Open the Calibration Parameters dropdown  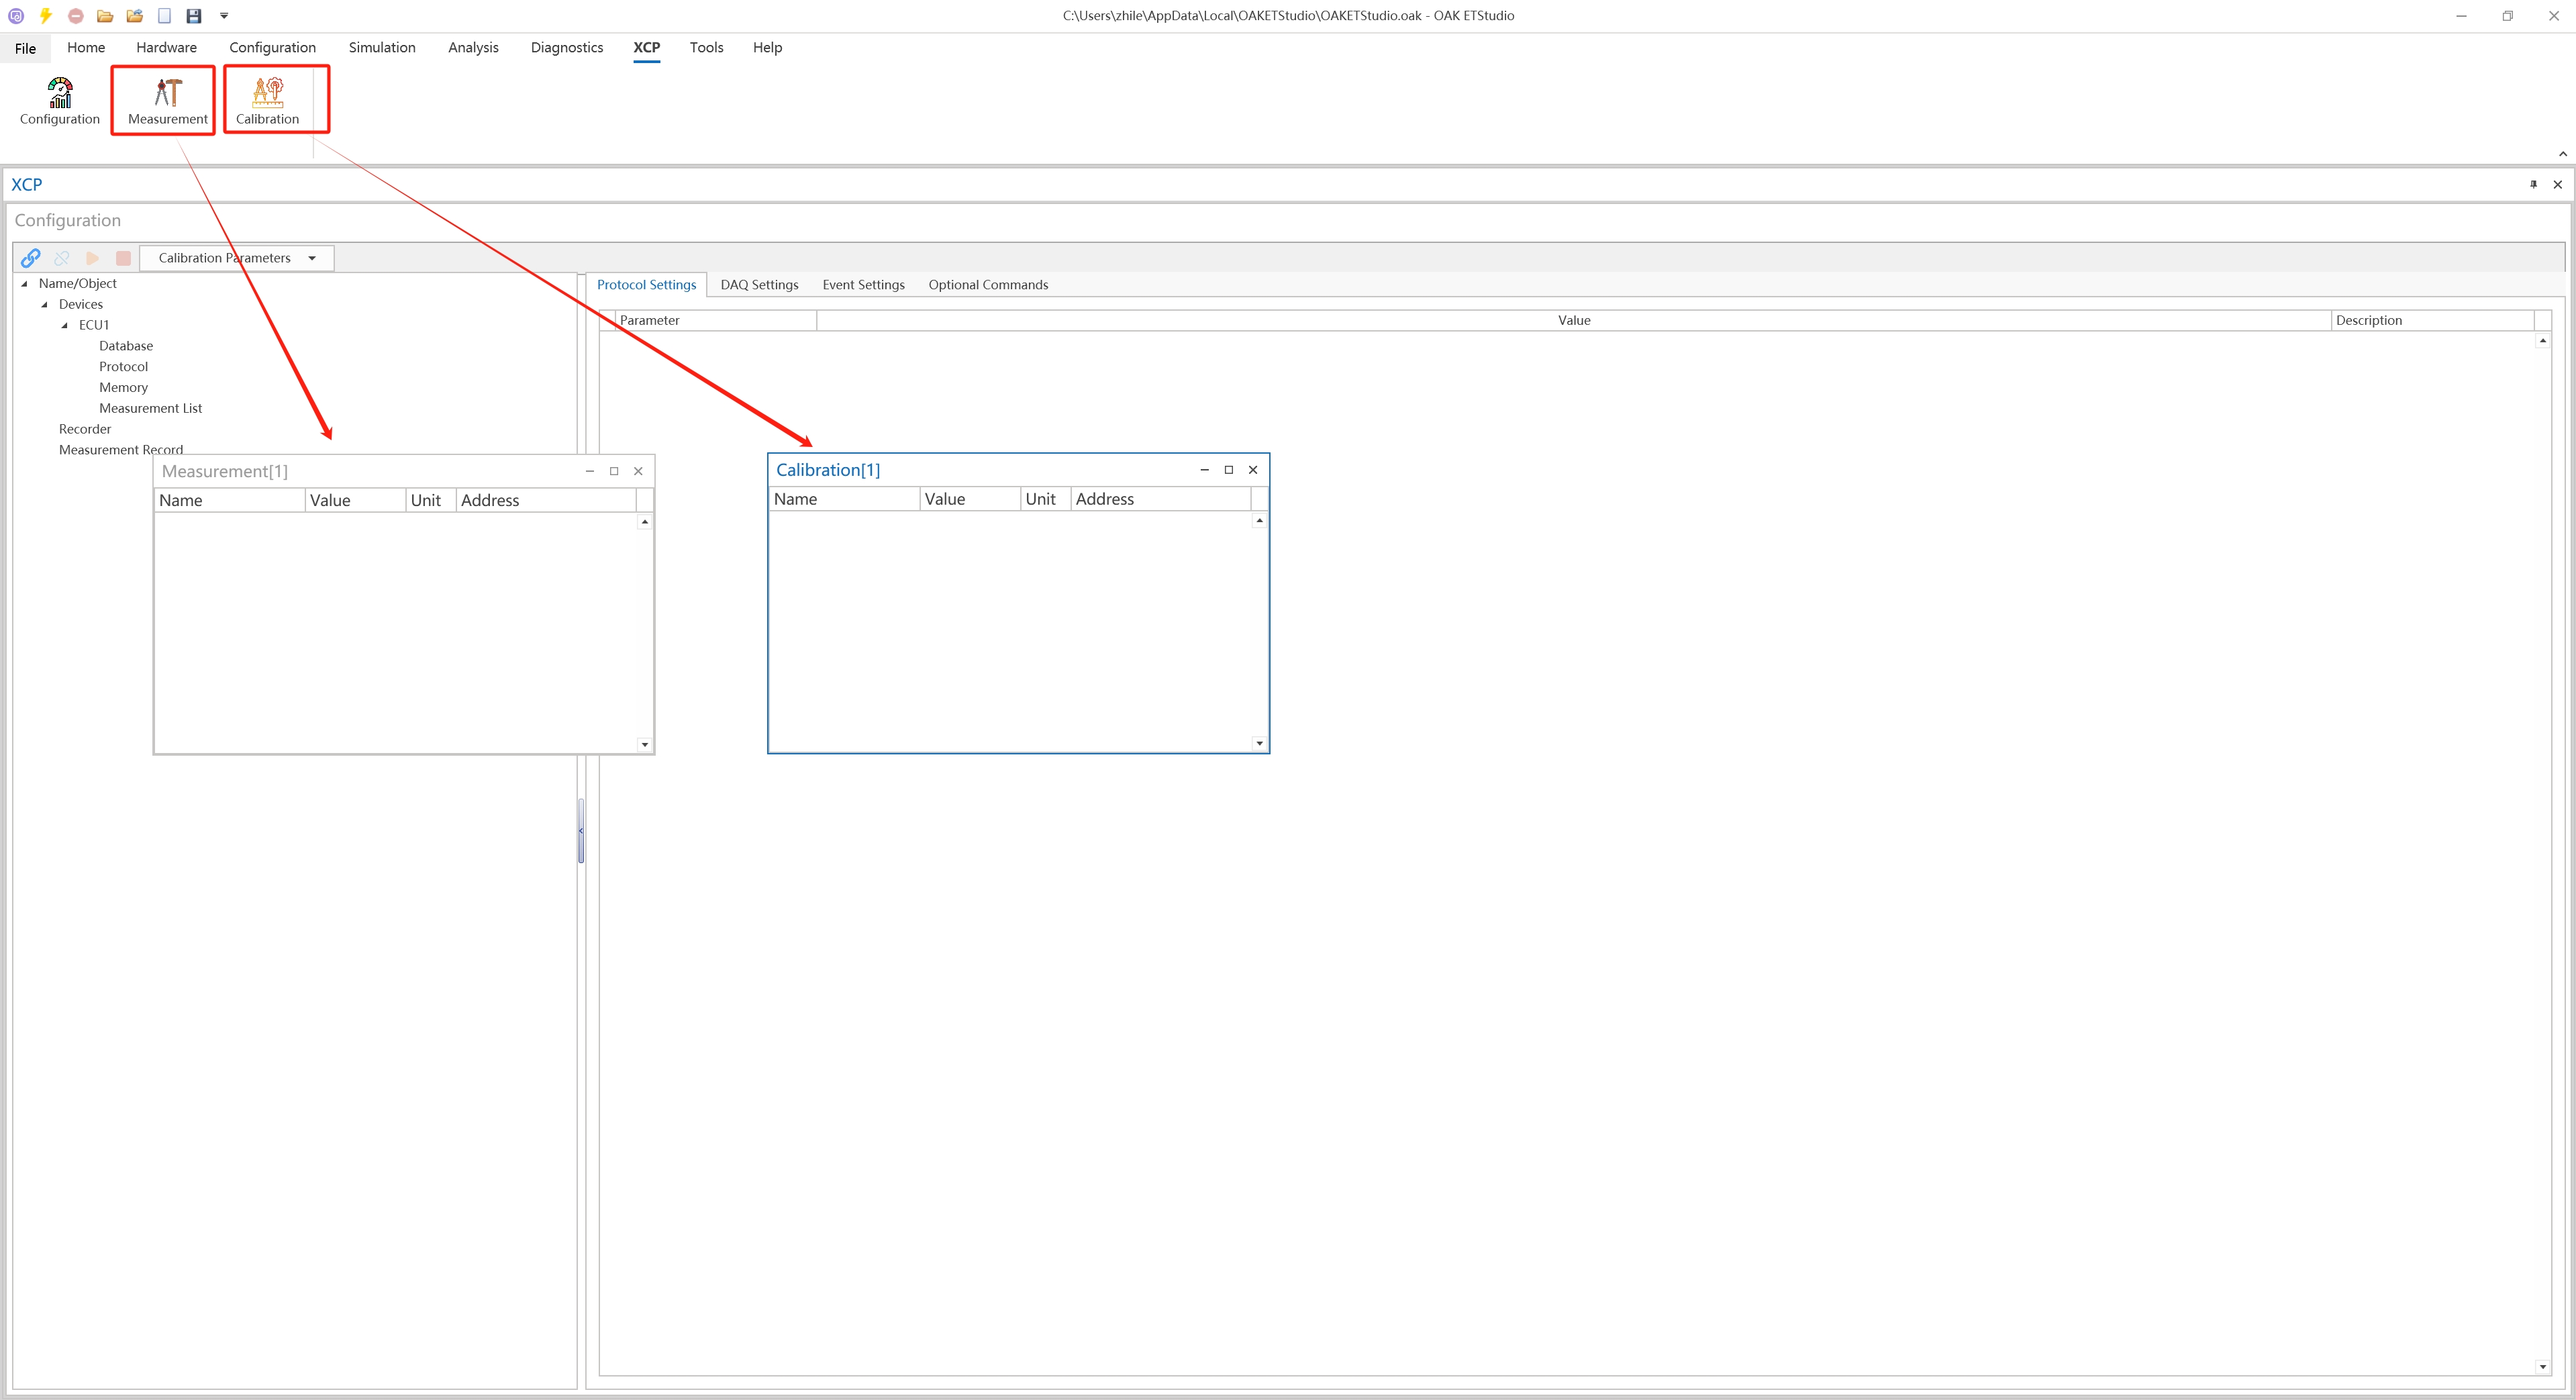(x=312, y=258)
